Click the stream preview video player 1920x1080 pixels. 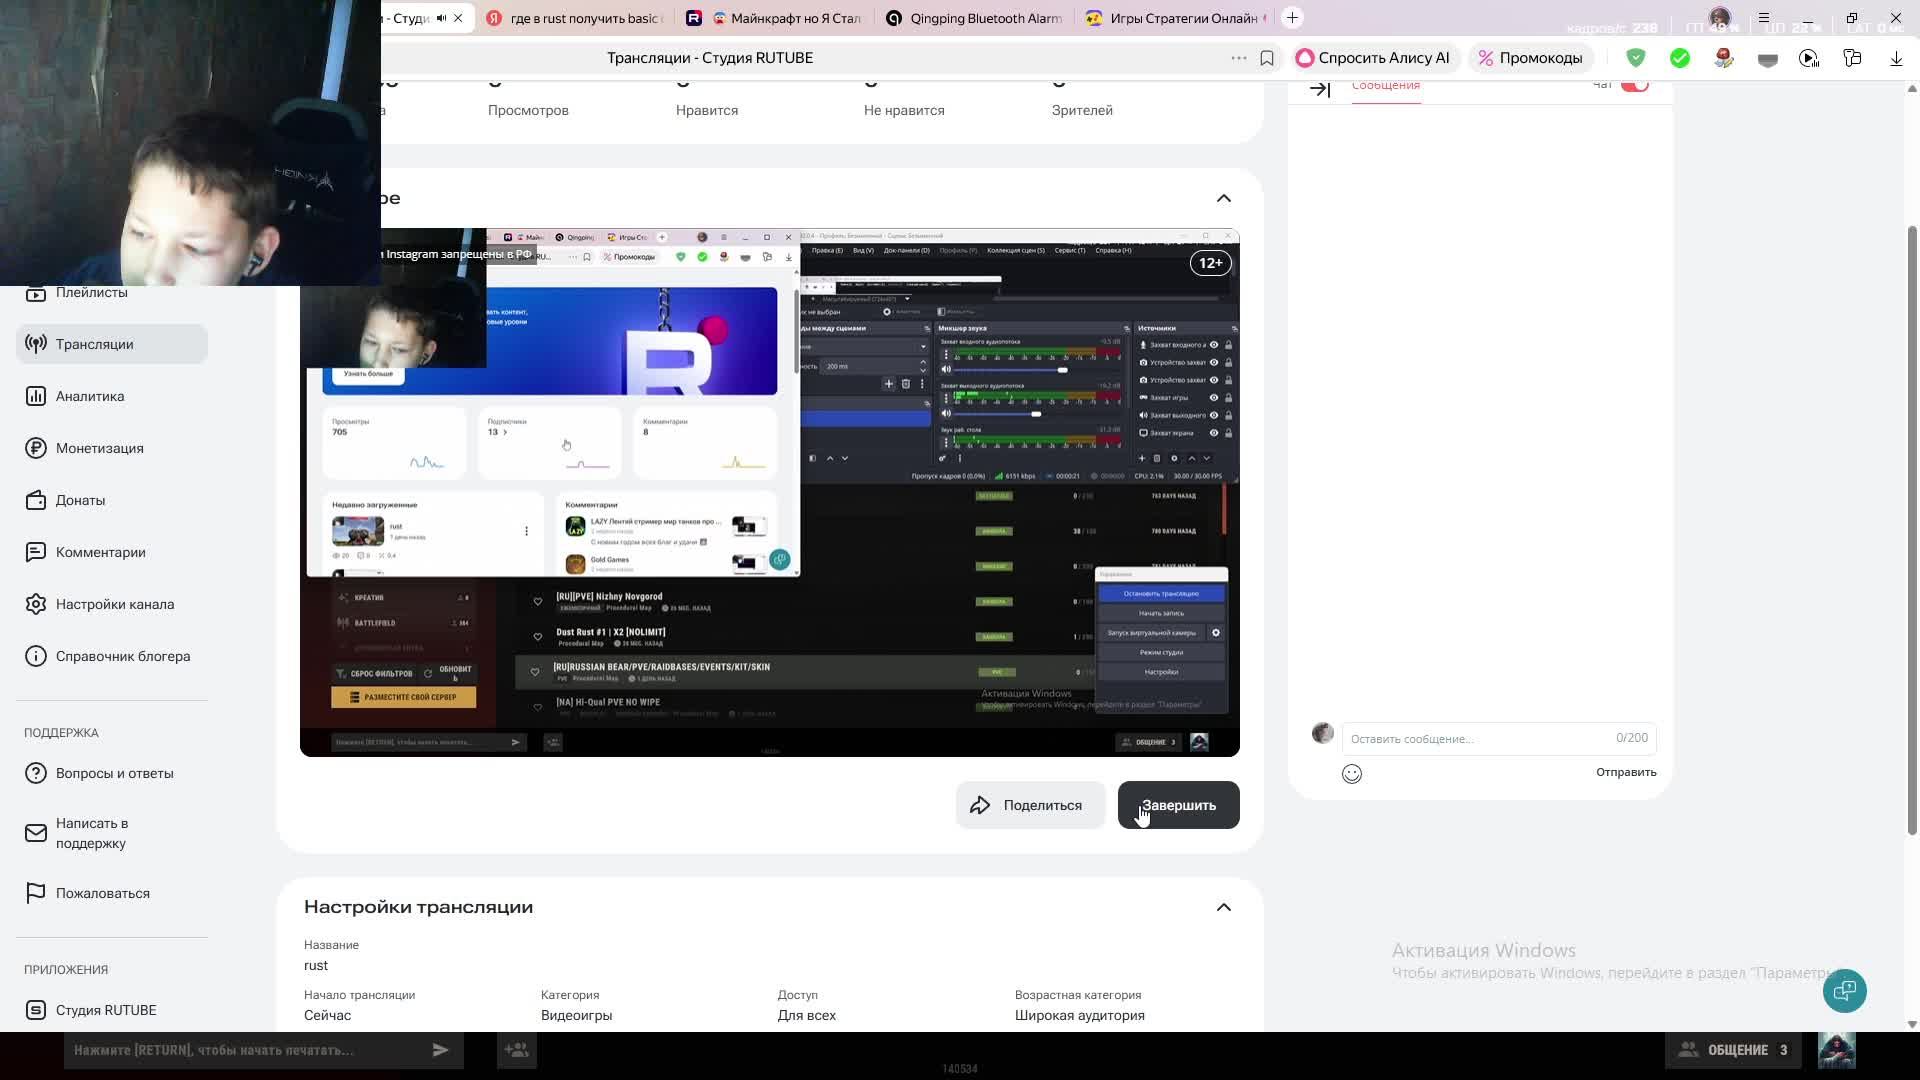tap(770, 492)
